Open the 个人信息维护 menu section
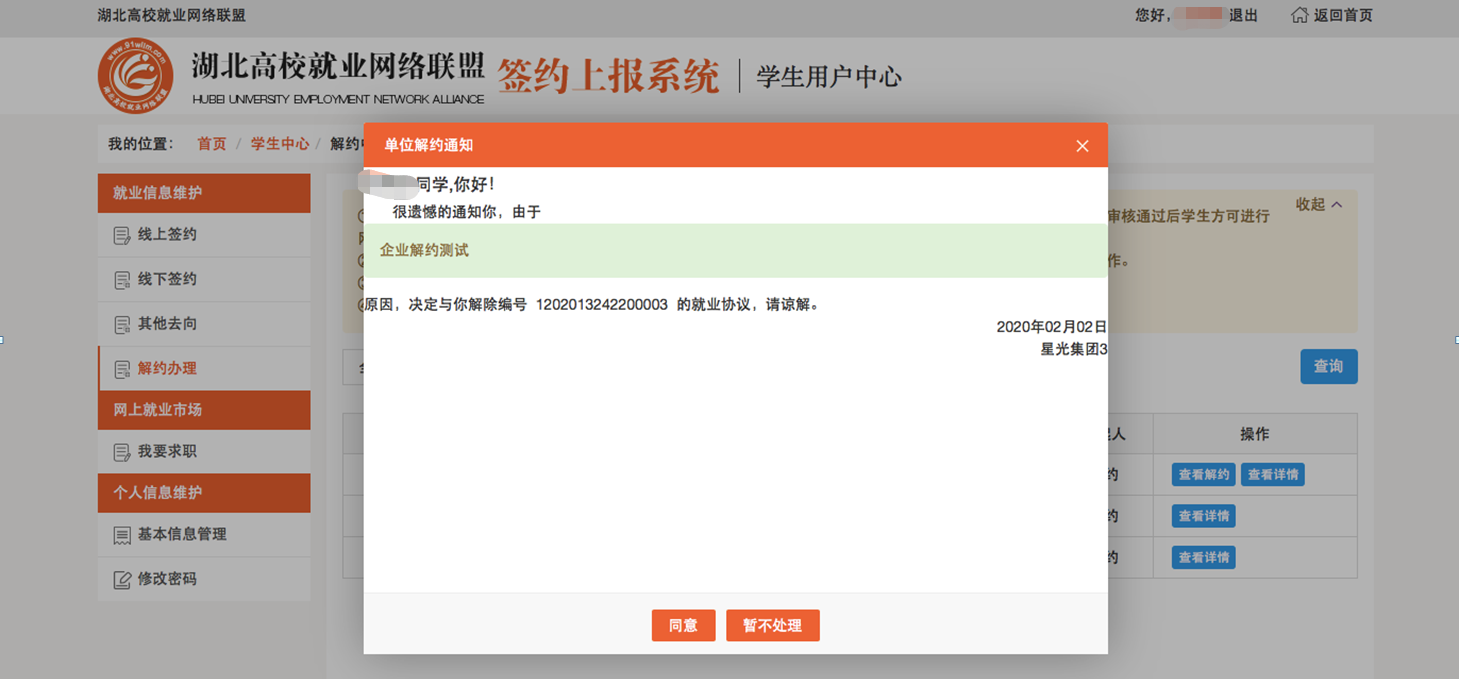The height and width of the screenshot is (679, 1459). [x=204, y=493]
